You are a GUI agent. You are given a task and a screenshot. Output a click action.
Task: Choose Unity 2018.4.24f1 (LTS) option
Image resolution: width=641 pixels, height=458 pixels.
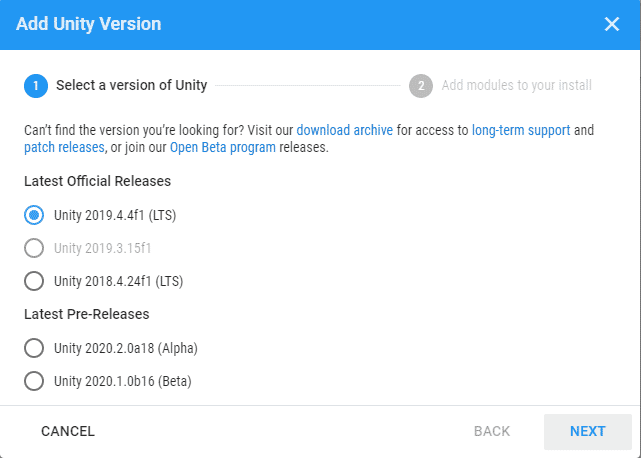[x=34, y=281]
